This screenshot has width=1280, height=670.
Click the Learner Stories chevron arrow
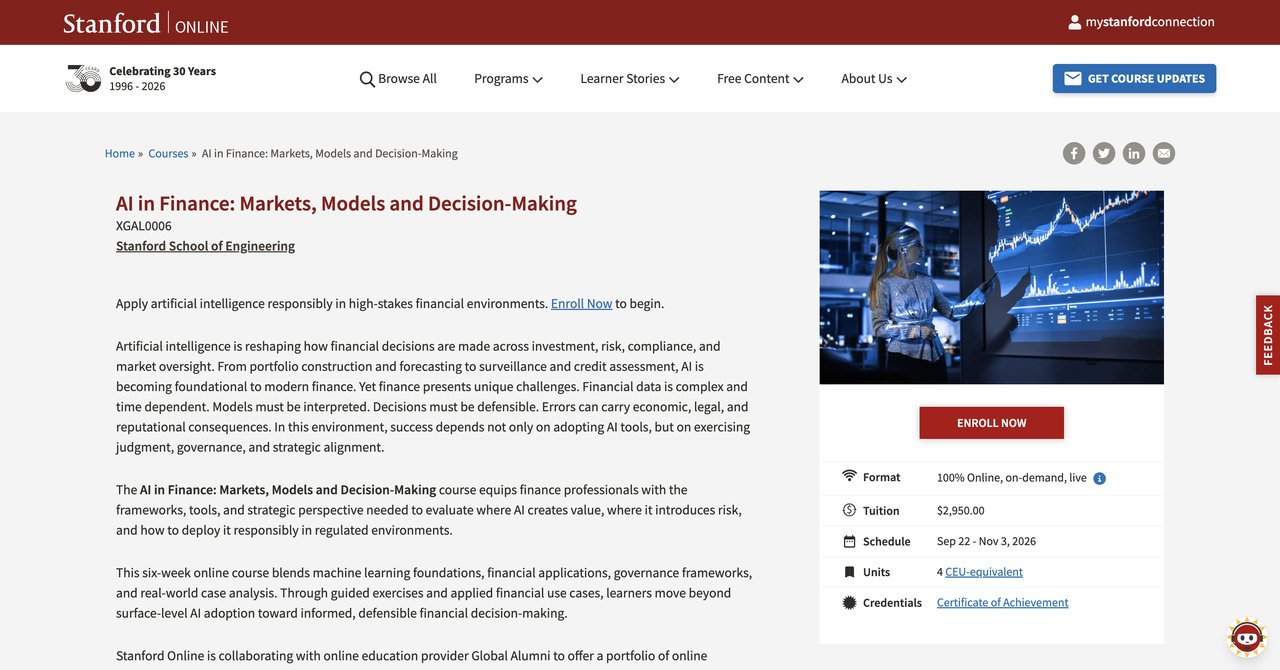point(674,80)
